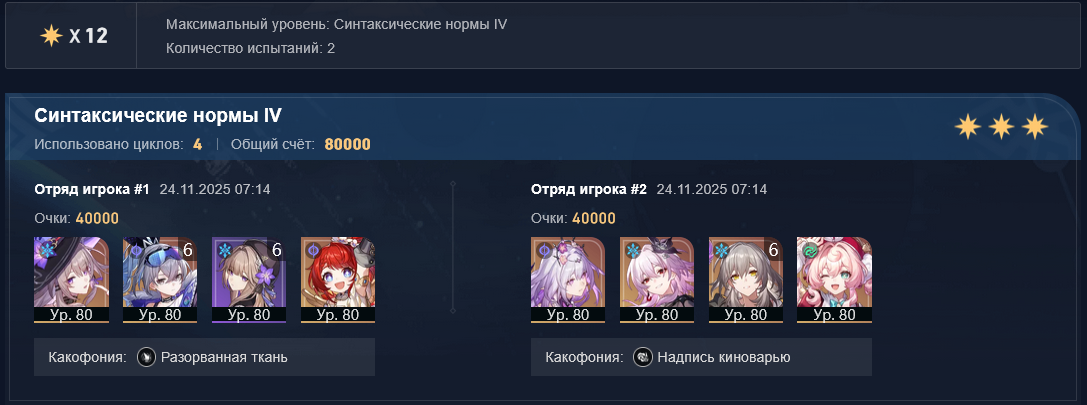Click the wind element icon on pink-haired portrait

[x=810, y=250]
